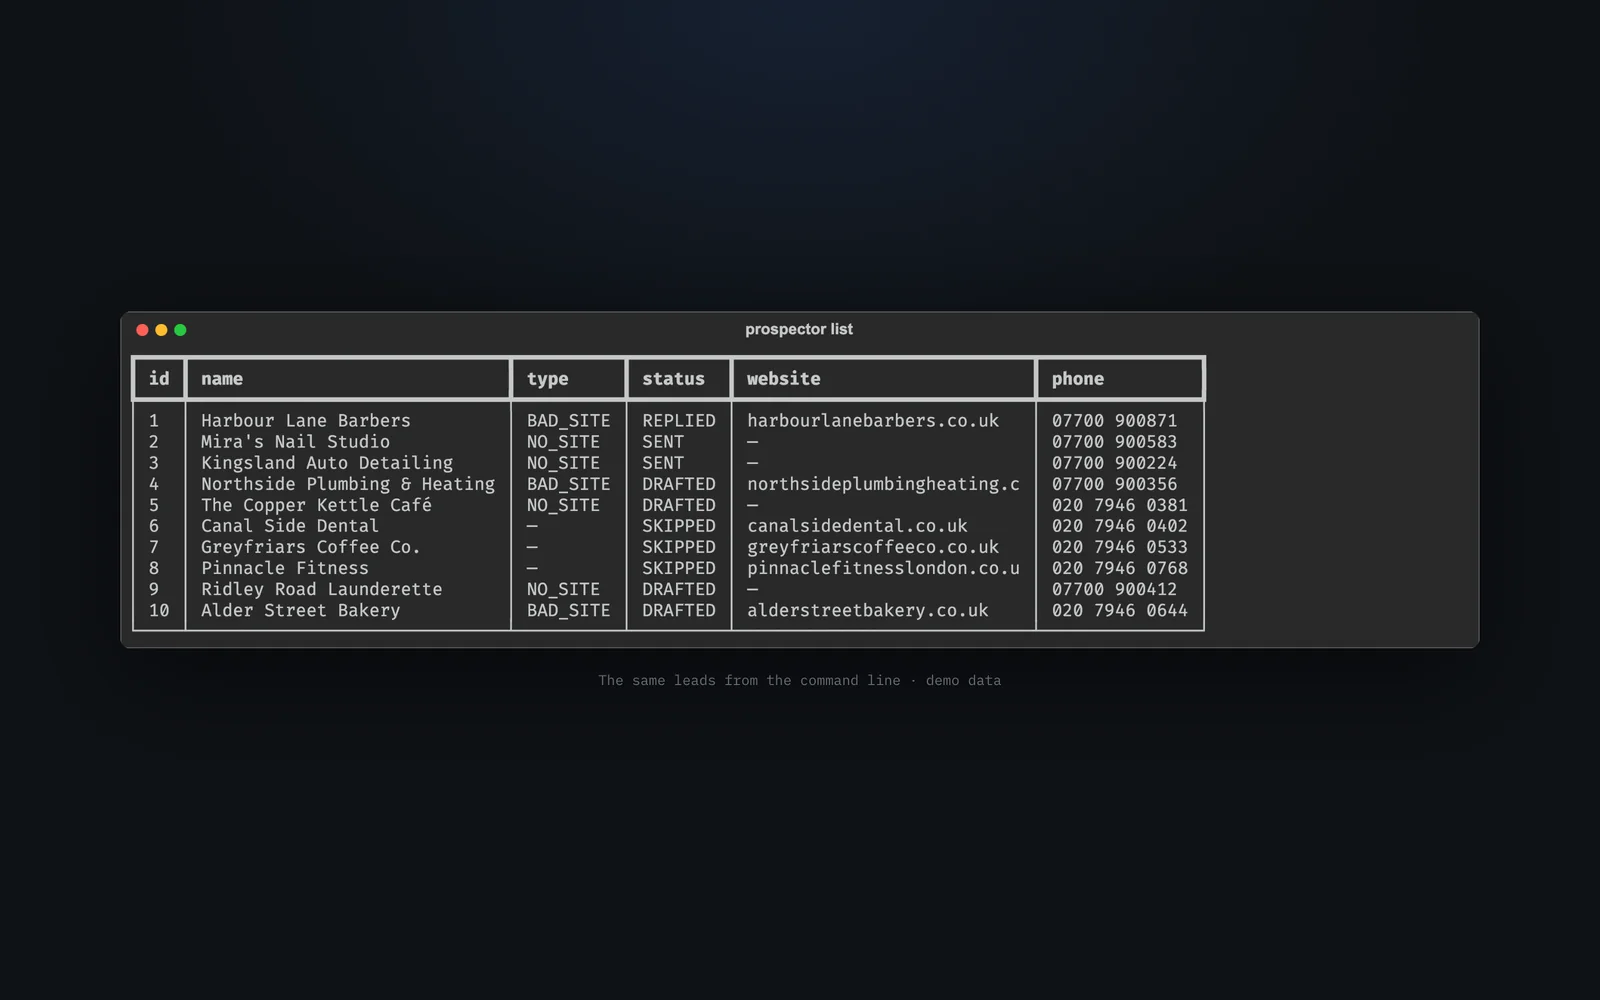Click the caption 'The same leads from the command line'

[750, 680]
